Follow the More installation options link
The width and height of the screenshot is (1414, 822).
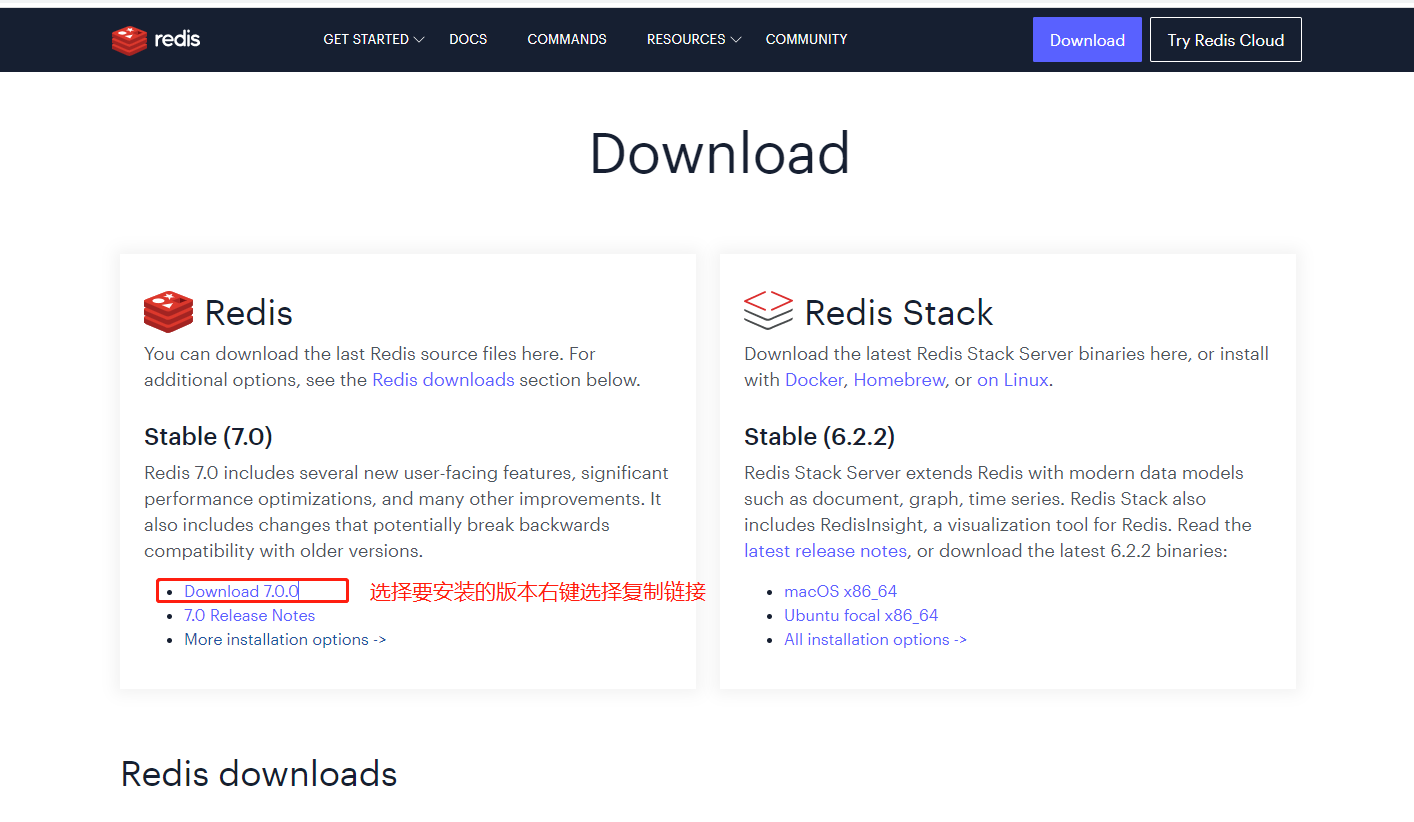point(285,640)
